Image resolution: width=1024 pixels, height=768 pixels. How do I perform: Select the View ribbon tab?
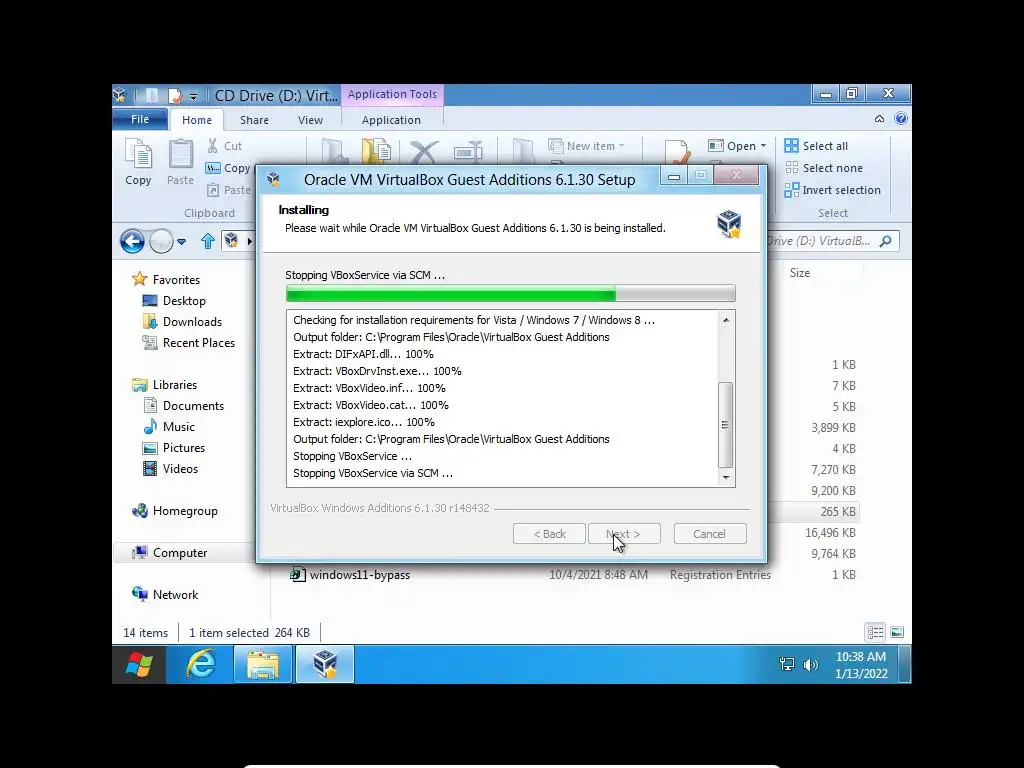pos(310,120)
